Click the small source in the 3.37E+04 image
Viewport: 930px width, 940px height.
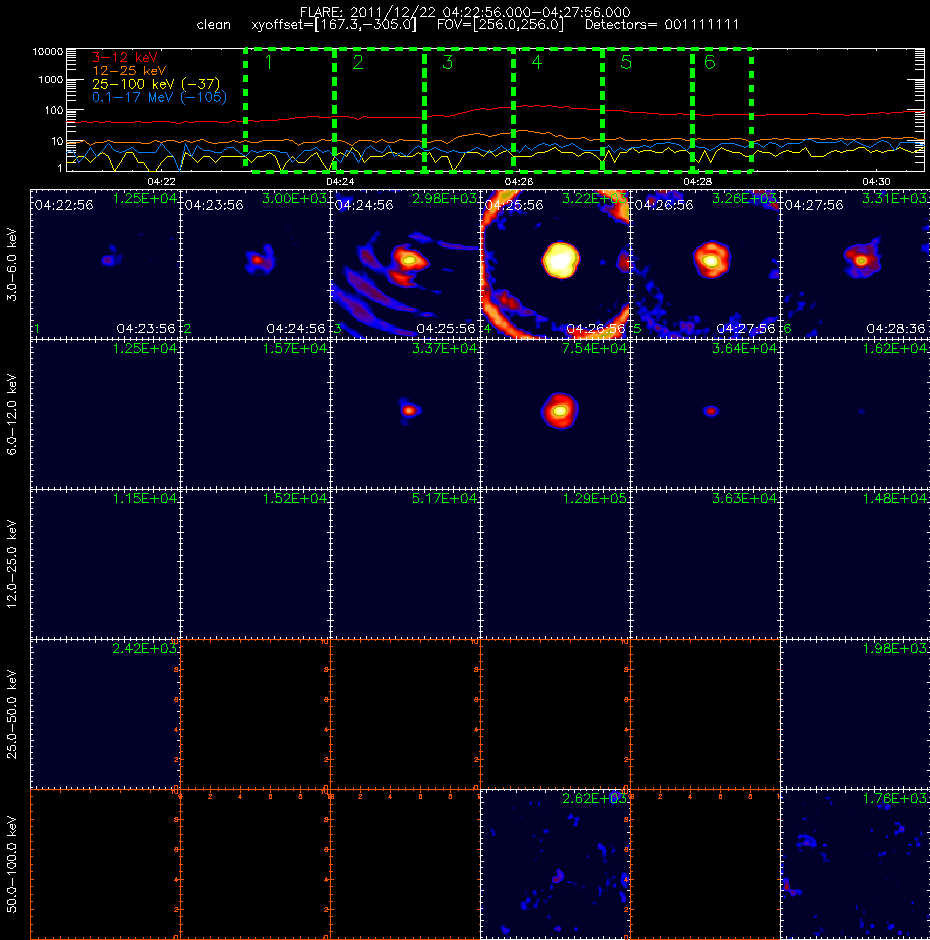[410, 411]
